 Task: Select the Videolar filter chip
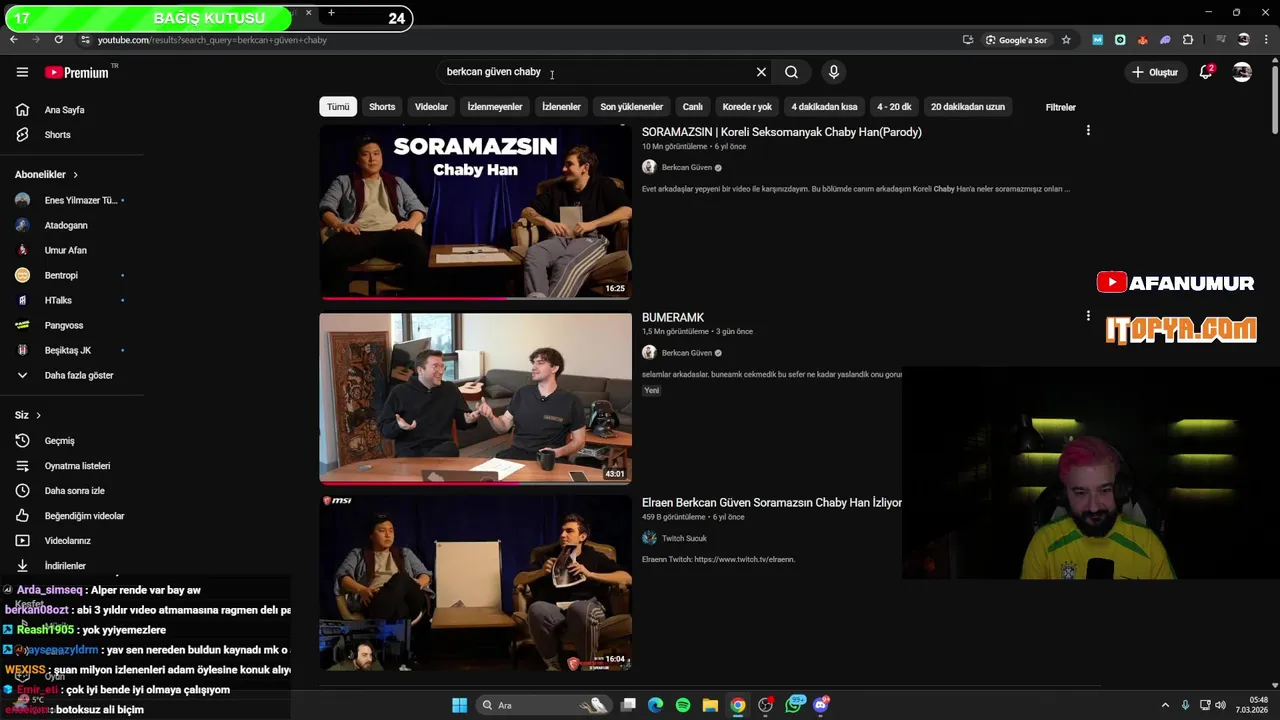pos(431,107)
